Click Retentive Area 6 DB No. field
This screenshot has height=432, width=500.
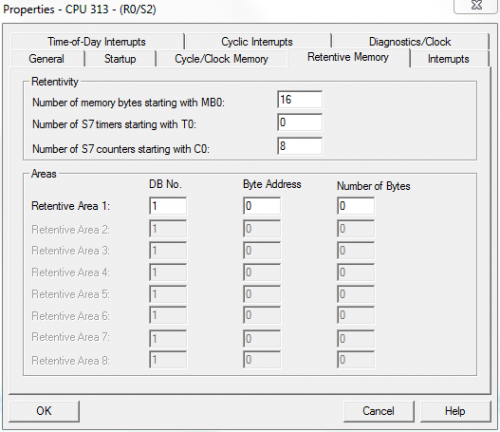coord(168,315)
